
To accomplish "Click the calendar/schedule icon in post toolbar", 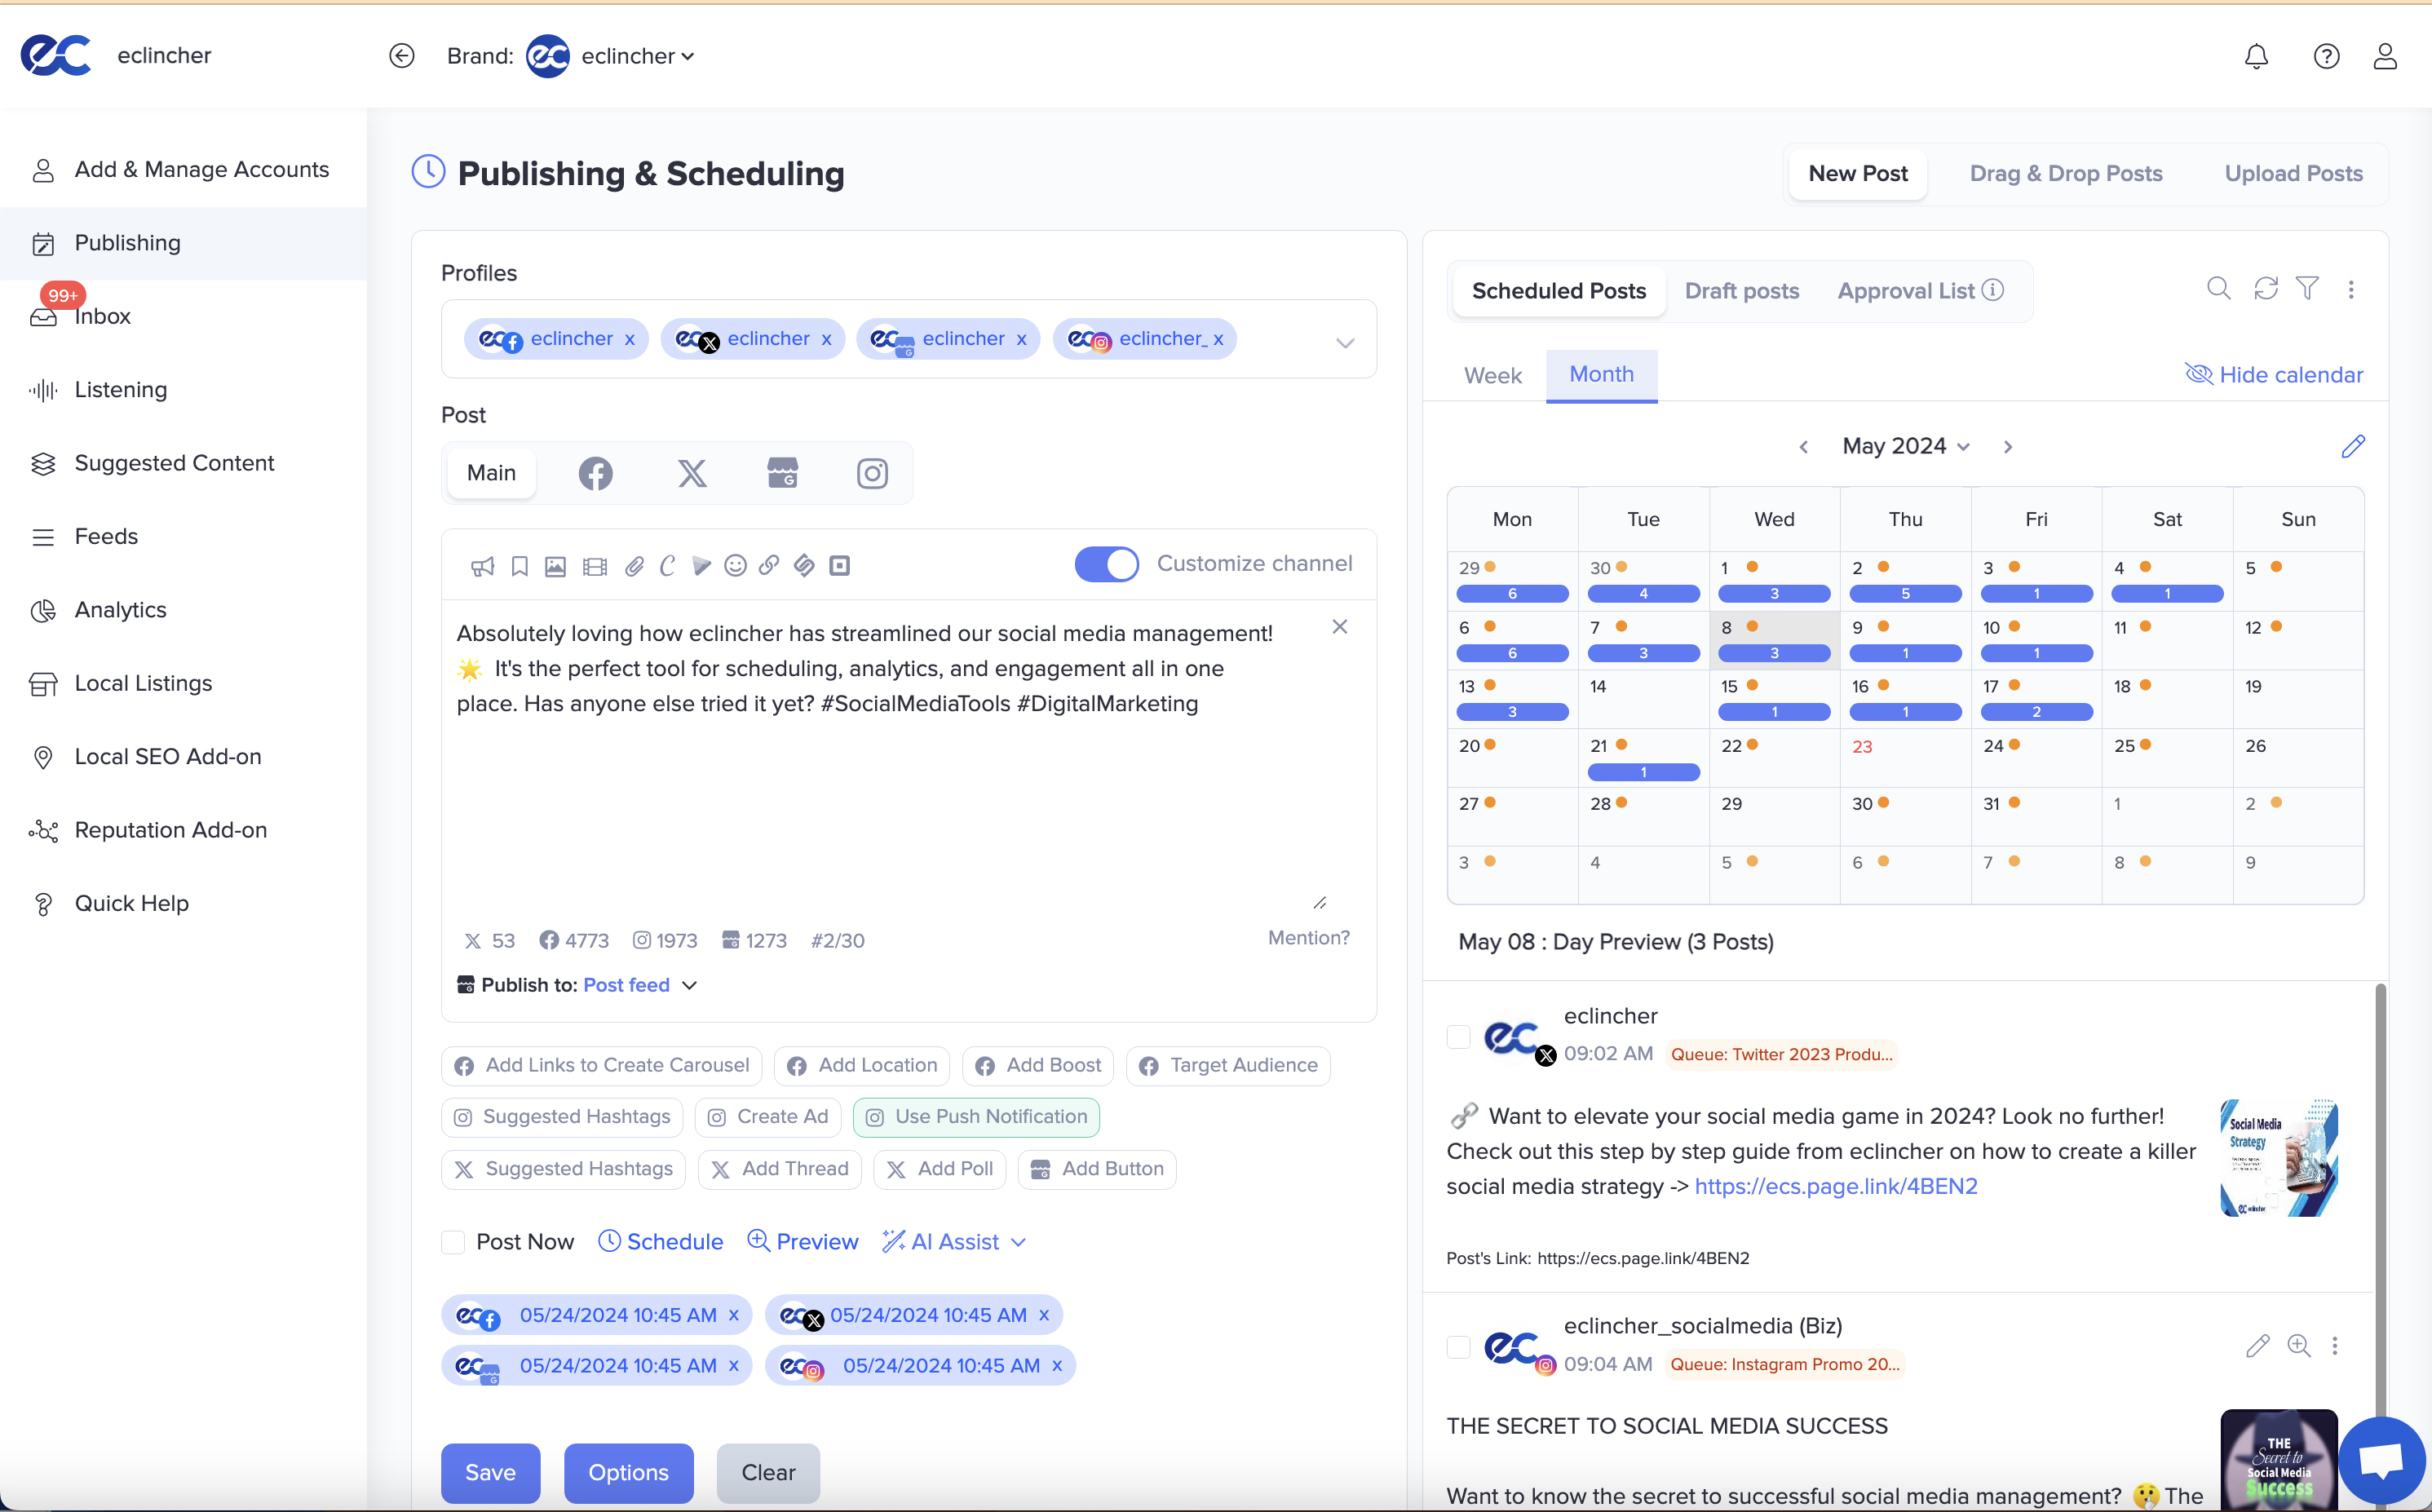I will 610,1242.
